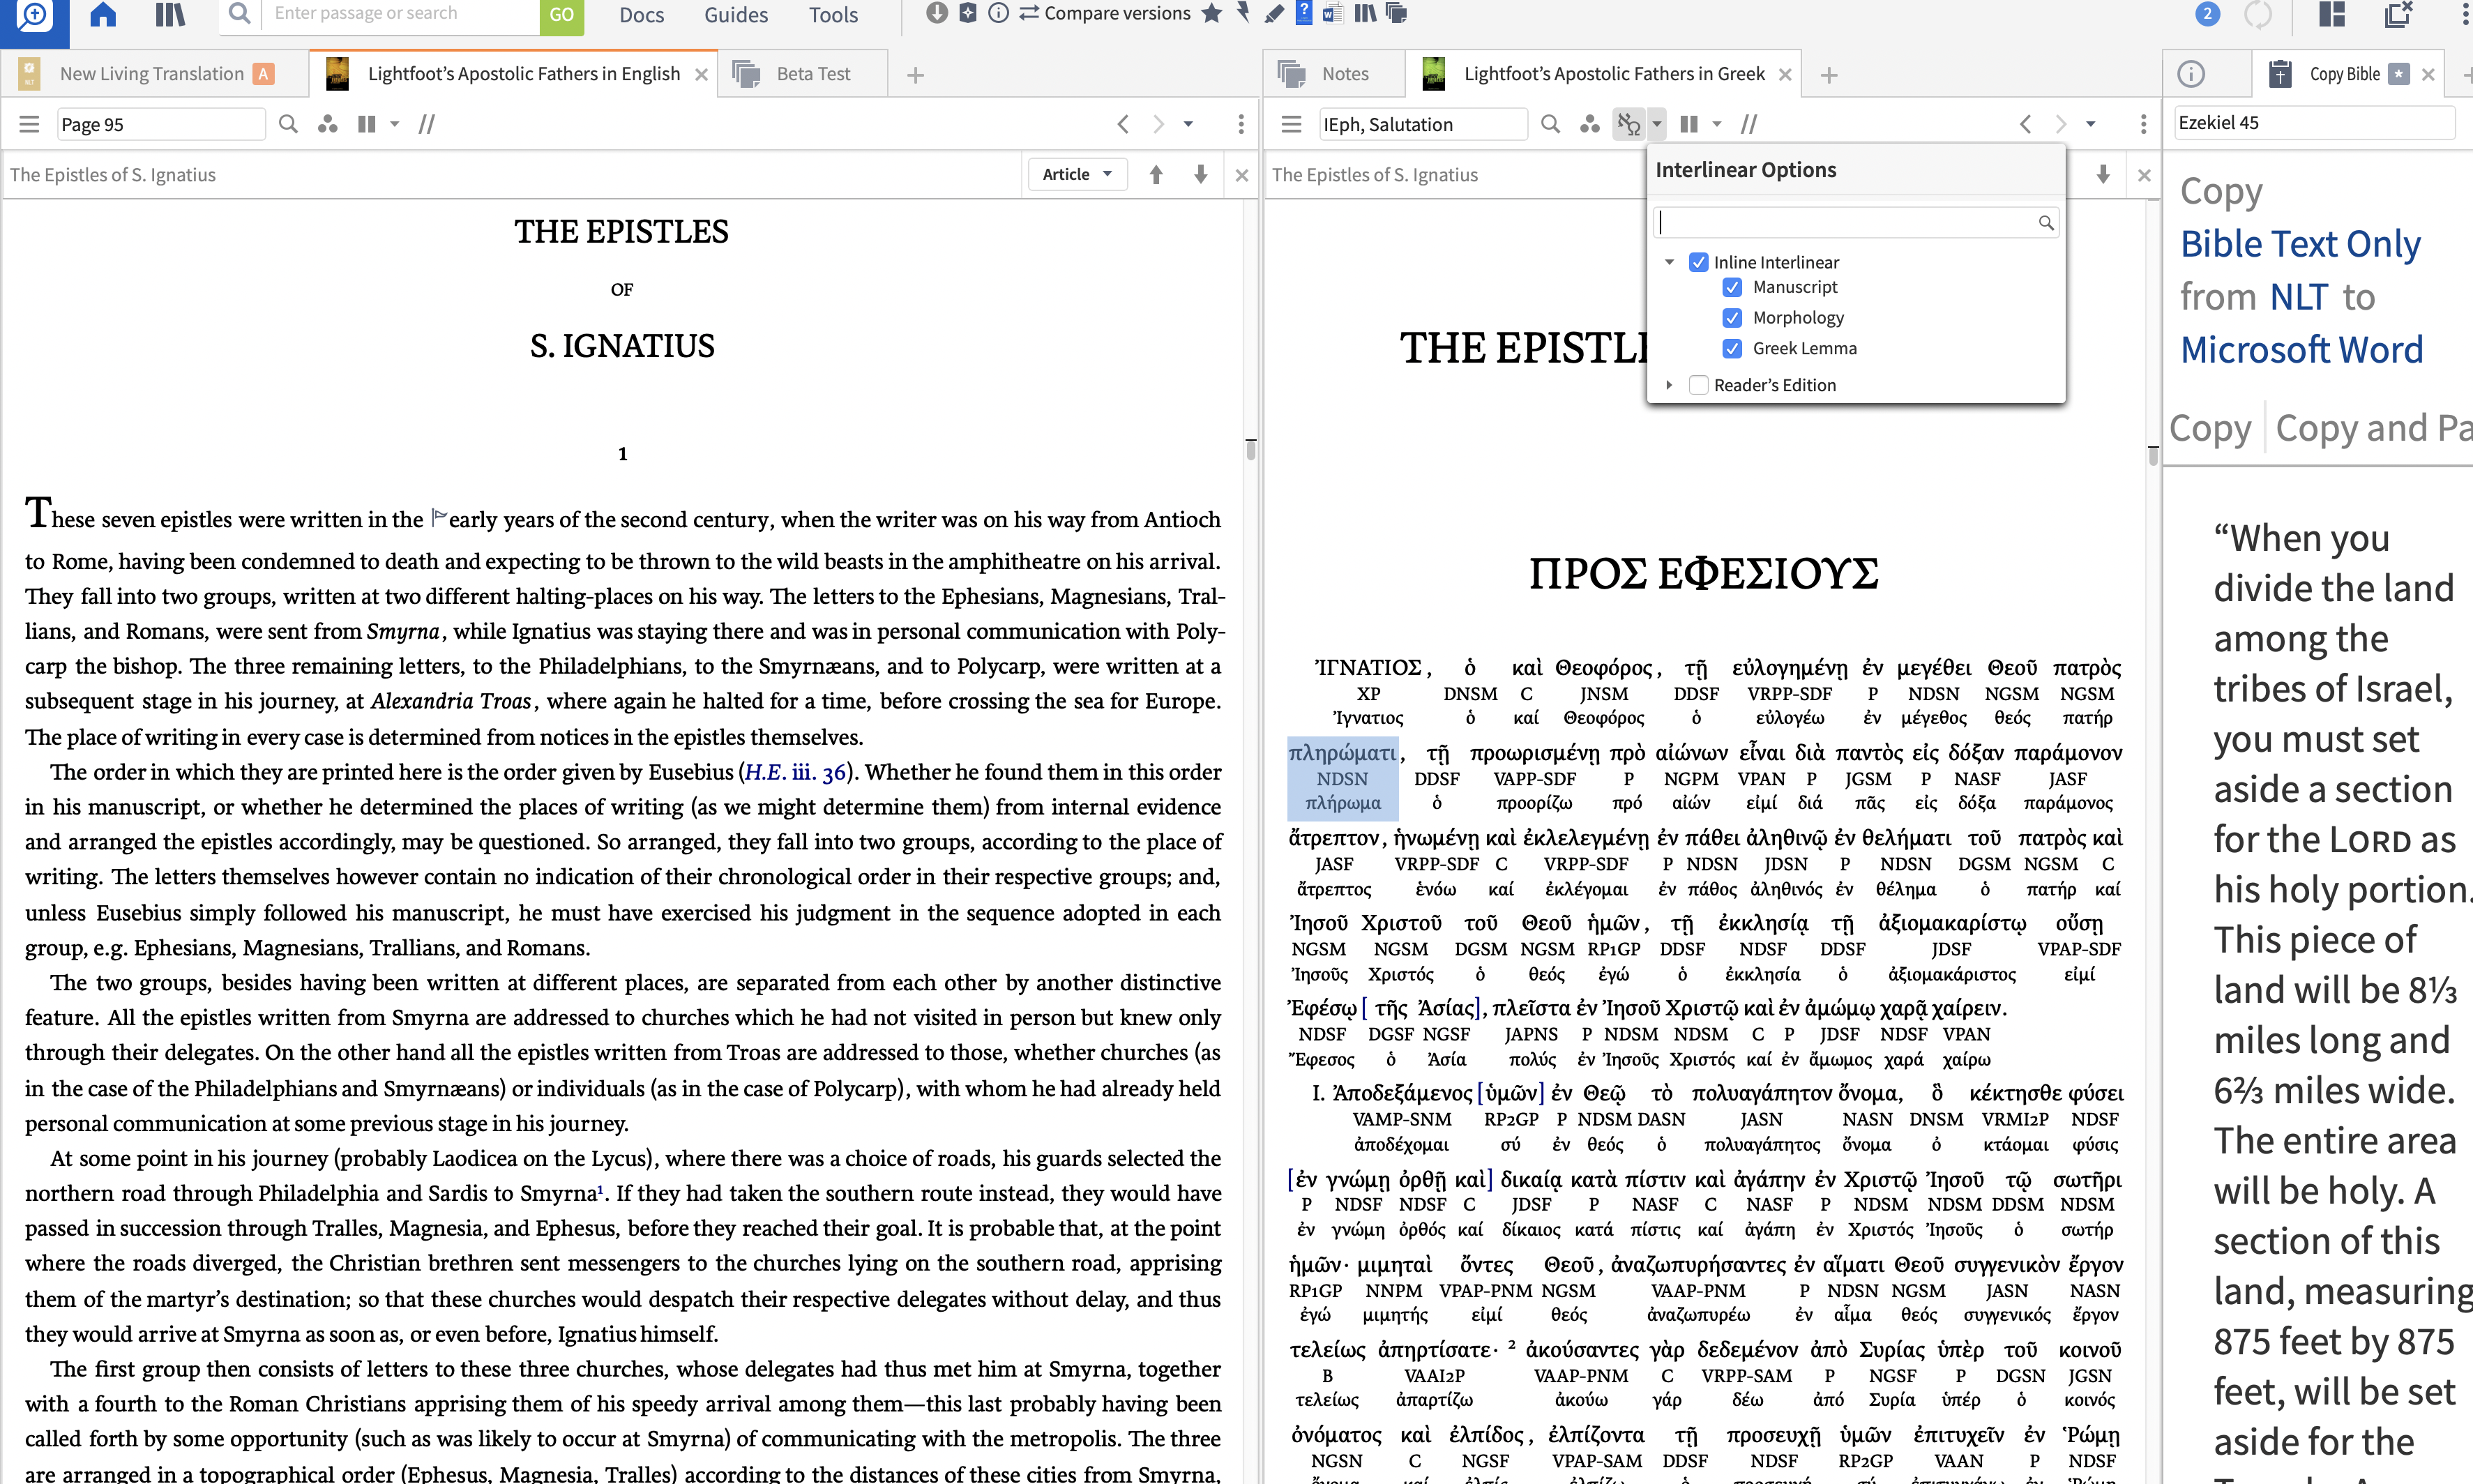Disable the Morphology interlinear line
Viewport: 2473px width, 1484px height.
tap(1733, 318)
